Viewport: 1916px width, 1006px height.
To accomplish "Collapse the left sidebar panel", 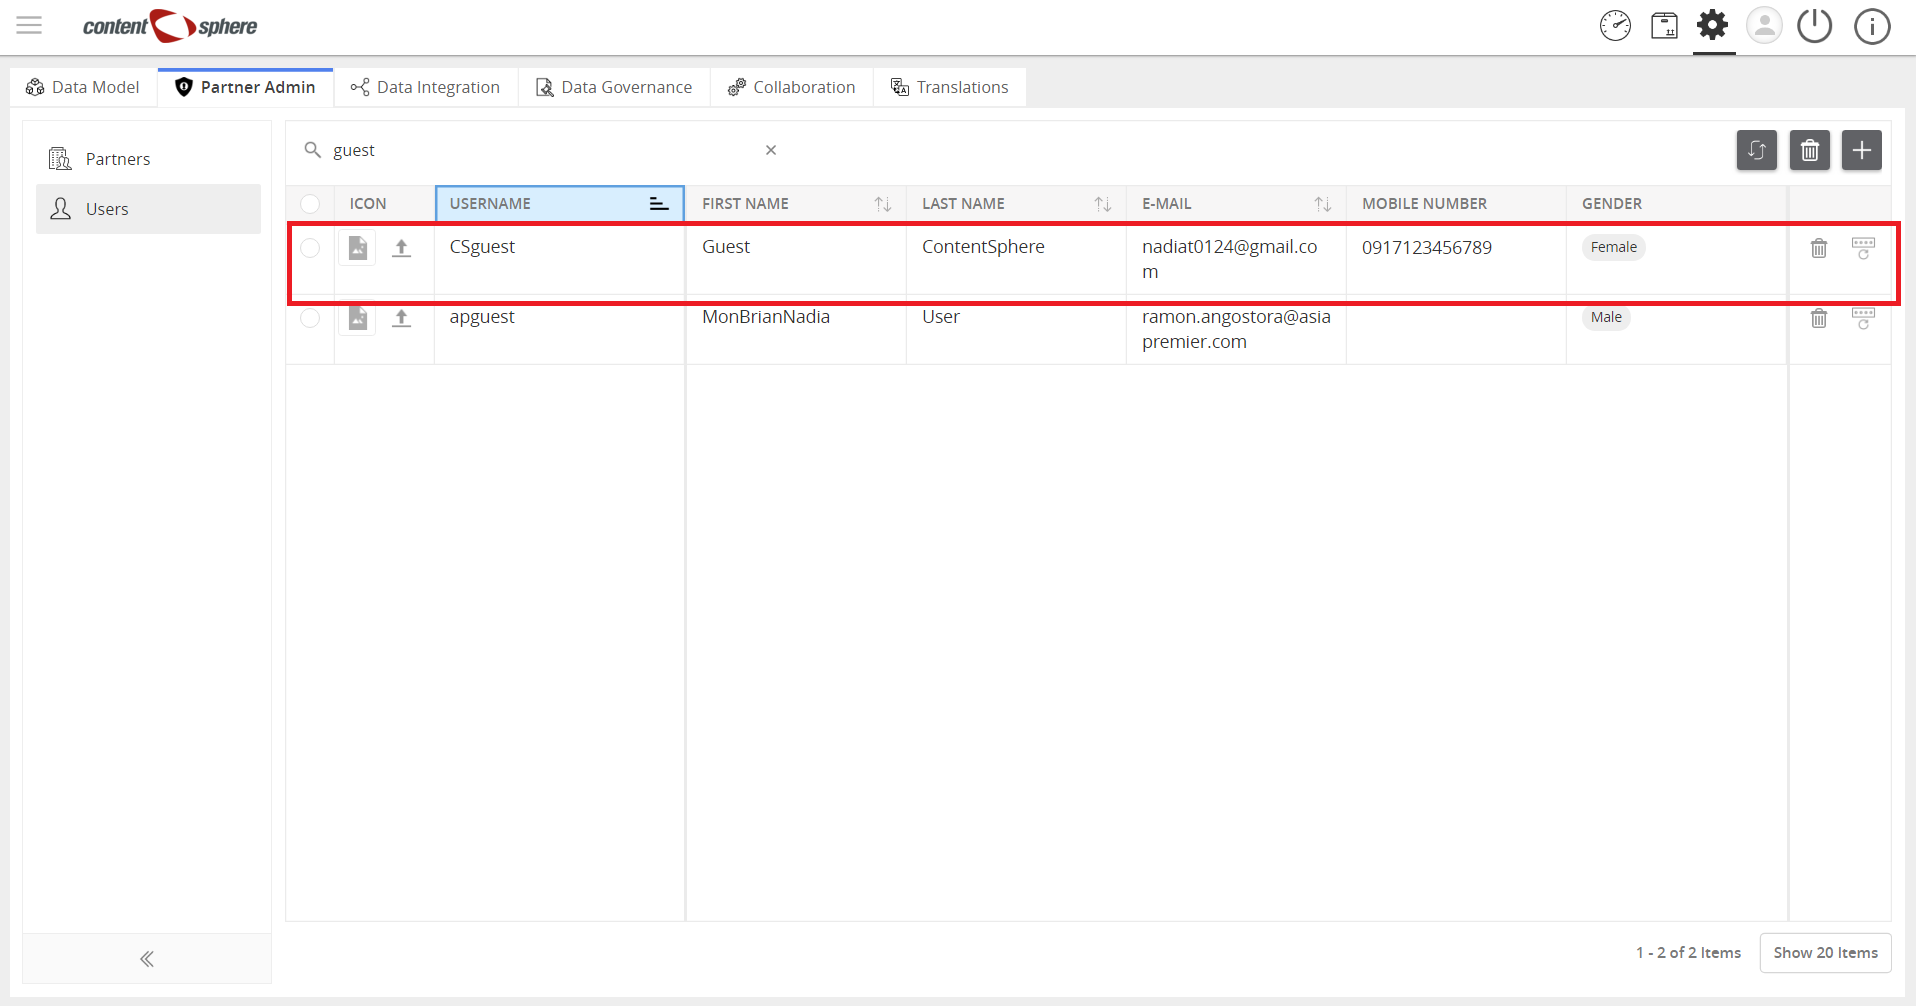I will tap(147, 959).
